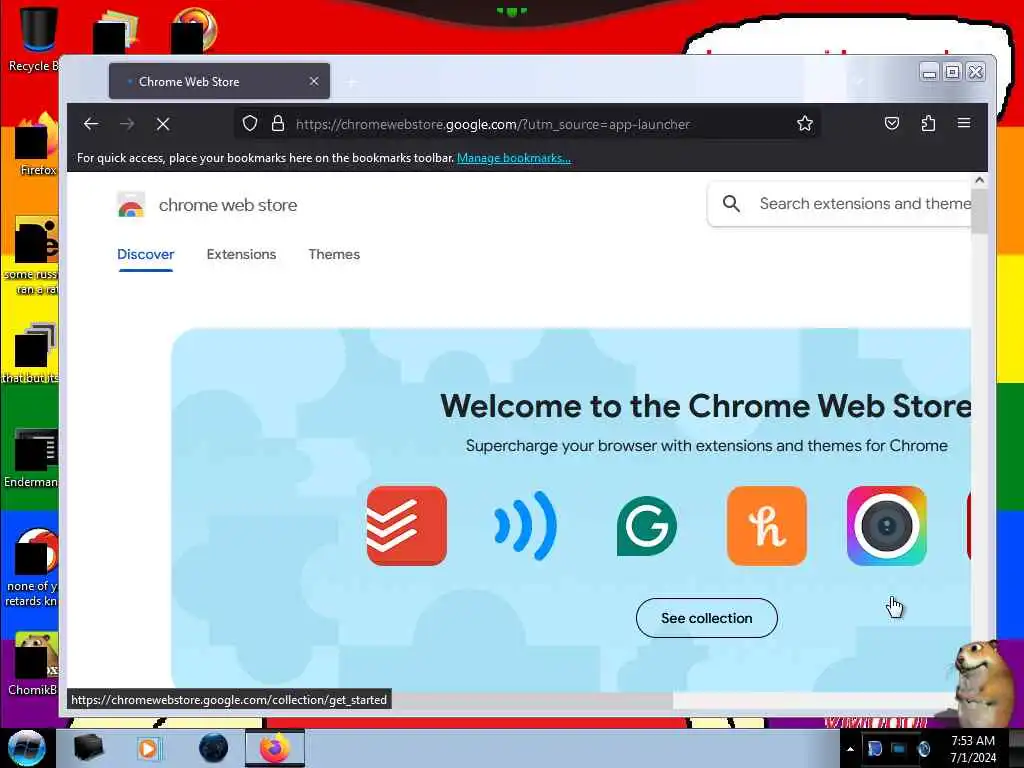Image resolution: width=1024 pixels, height=768 pixels.
Task: Open the orange Honey extension icon
Action: 767,526
